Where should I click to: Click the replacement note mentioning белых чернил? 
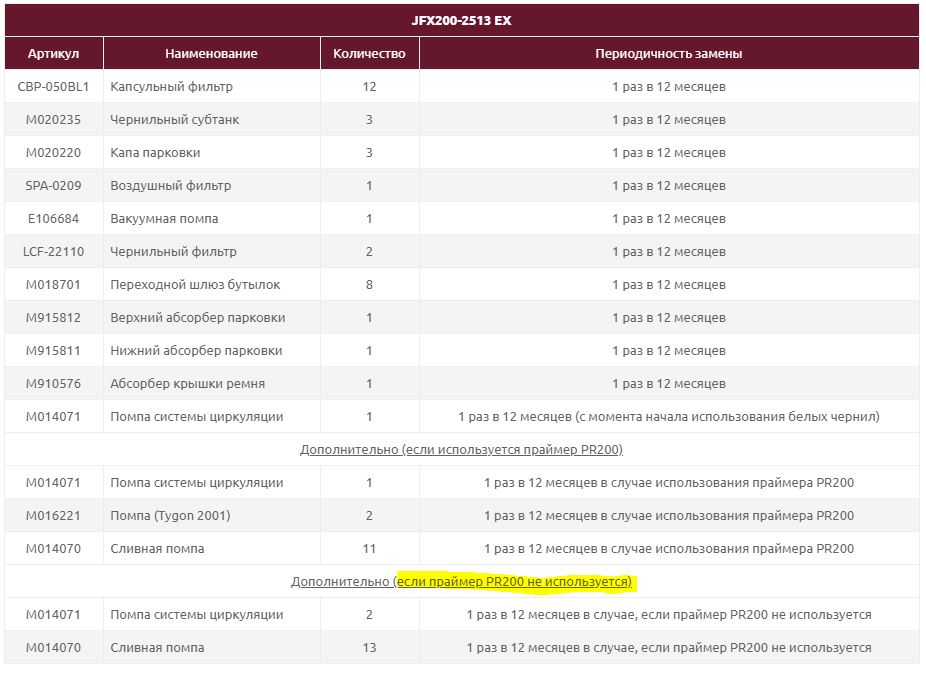[x=669, y=416]
